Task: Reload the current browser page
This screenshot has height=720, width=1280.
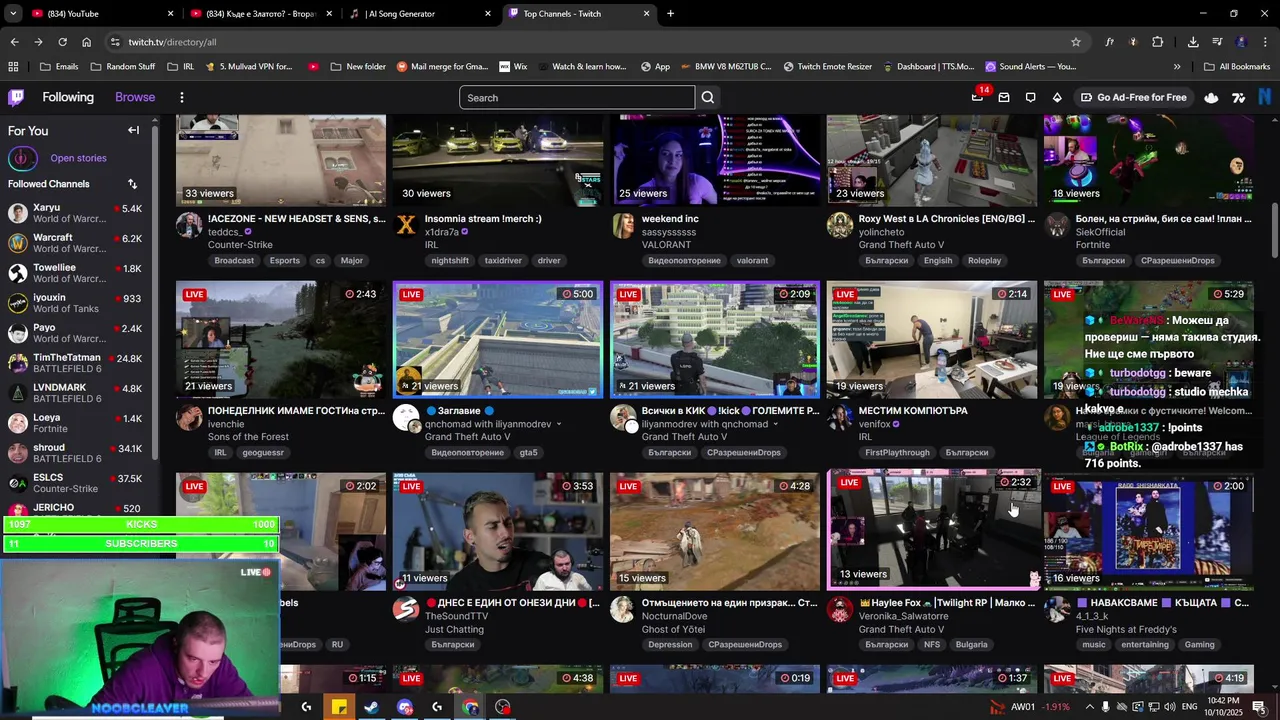Action: 62,42
